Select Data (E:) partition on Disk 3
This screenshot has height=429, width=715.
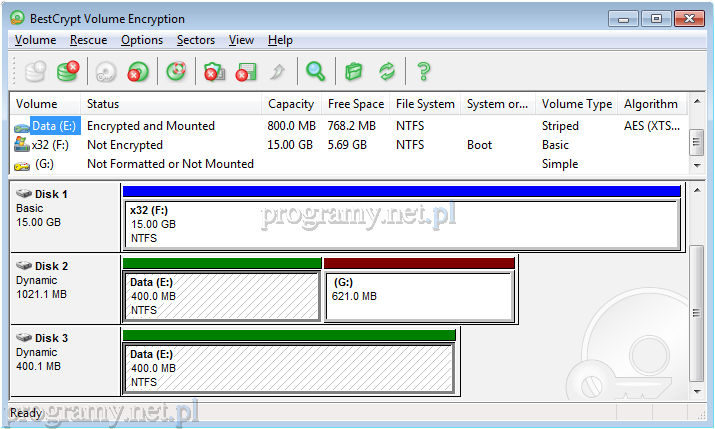coord(288,368)
